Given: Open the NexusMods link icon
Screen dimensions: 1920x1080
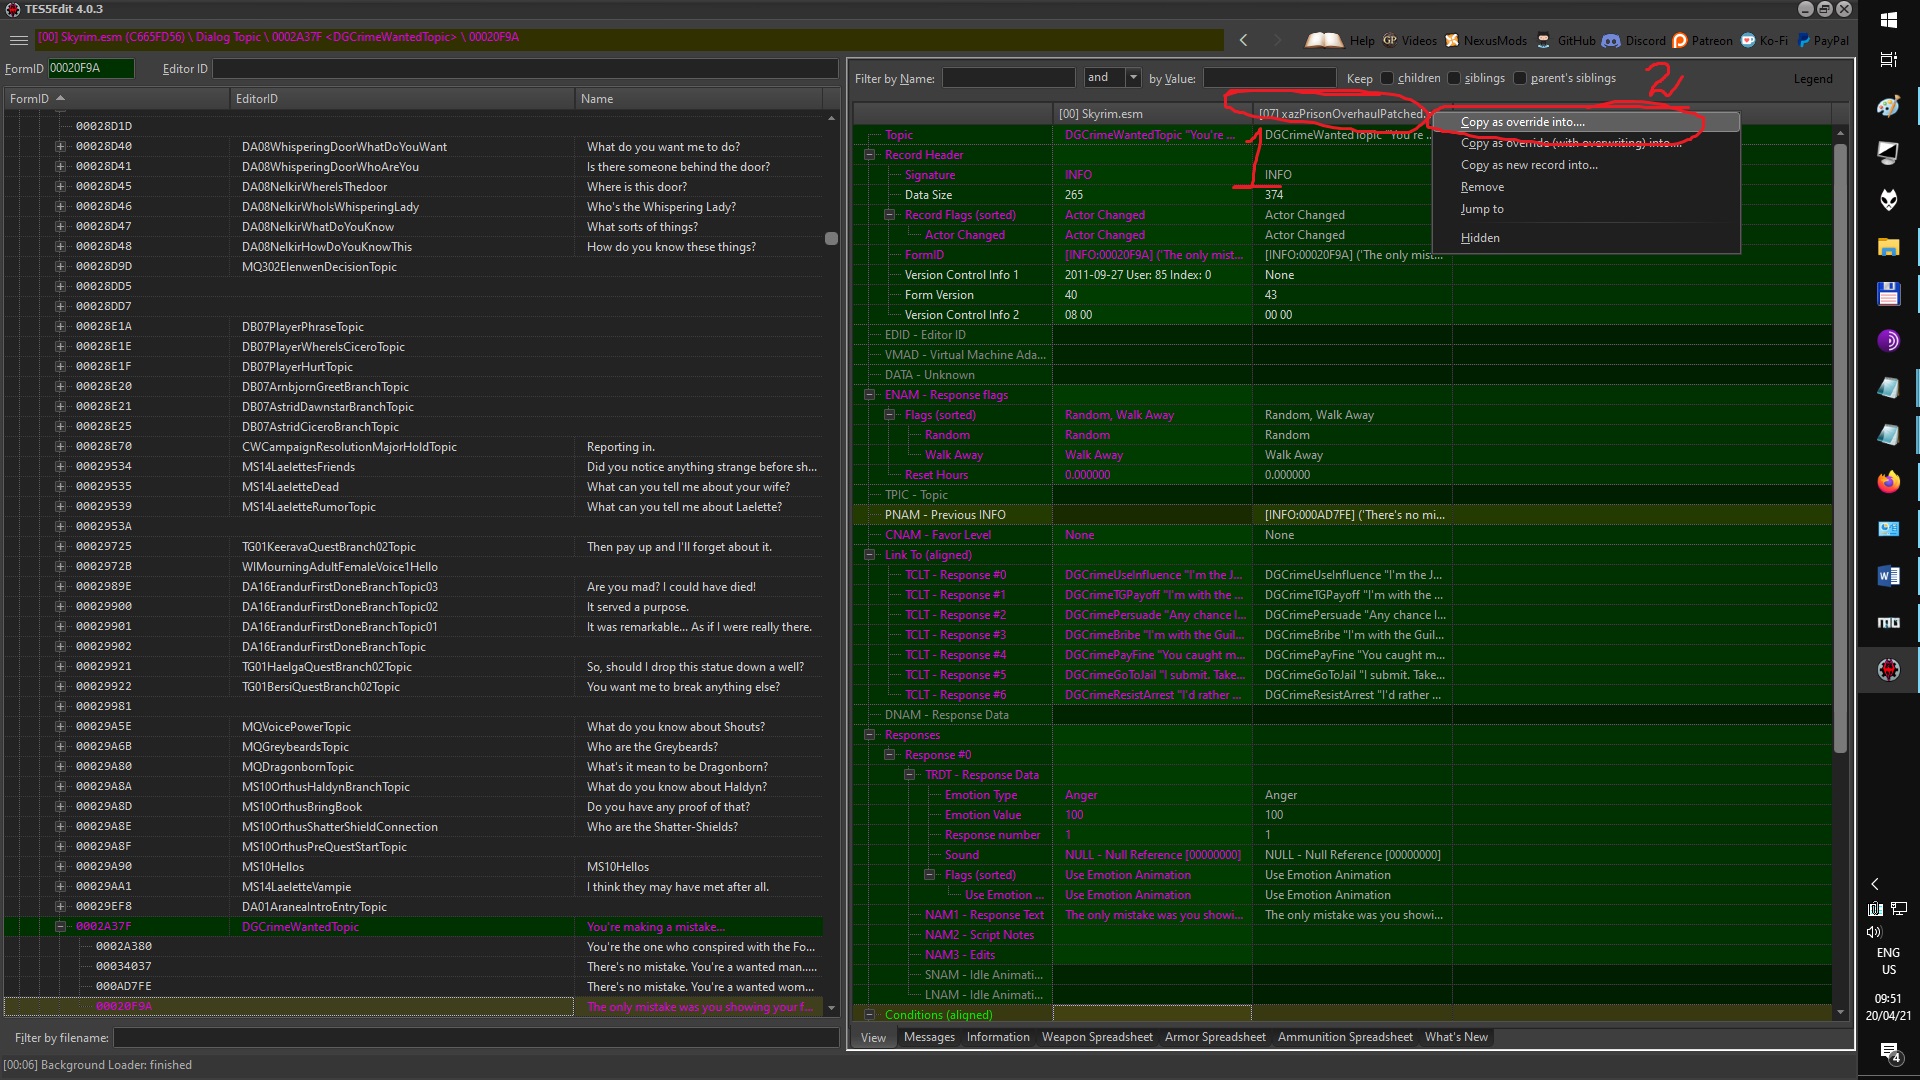Looking at the screenshot, I should click(x=1452, y=40).
